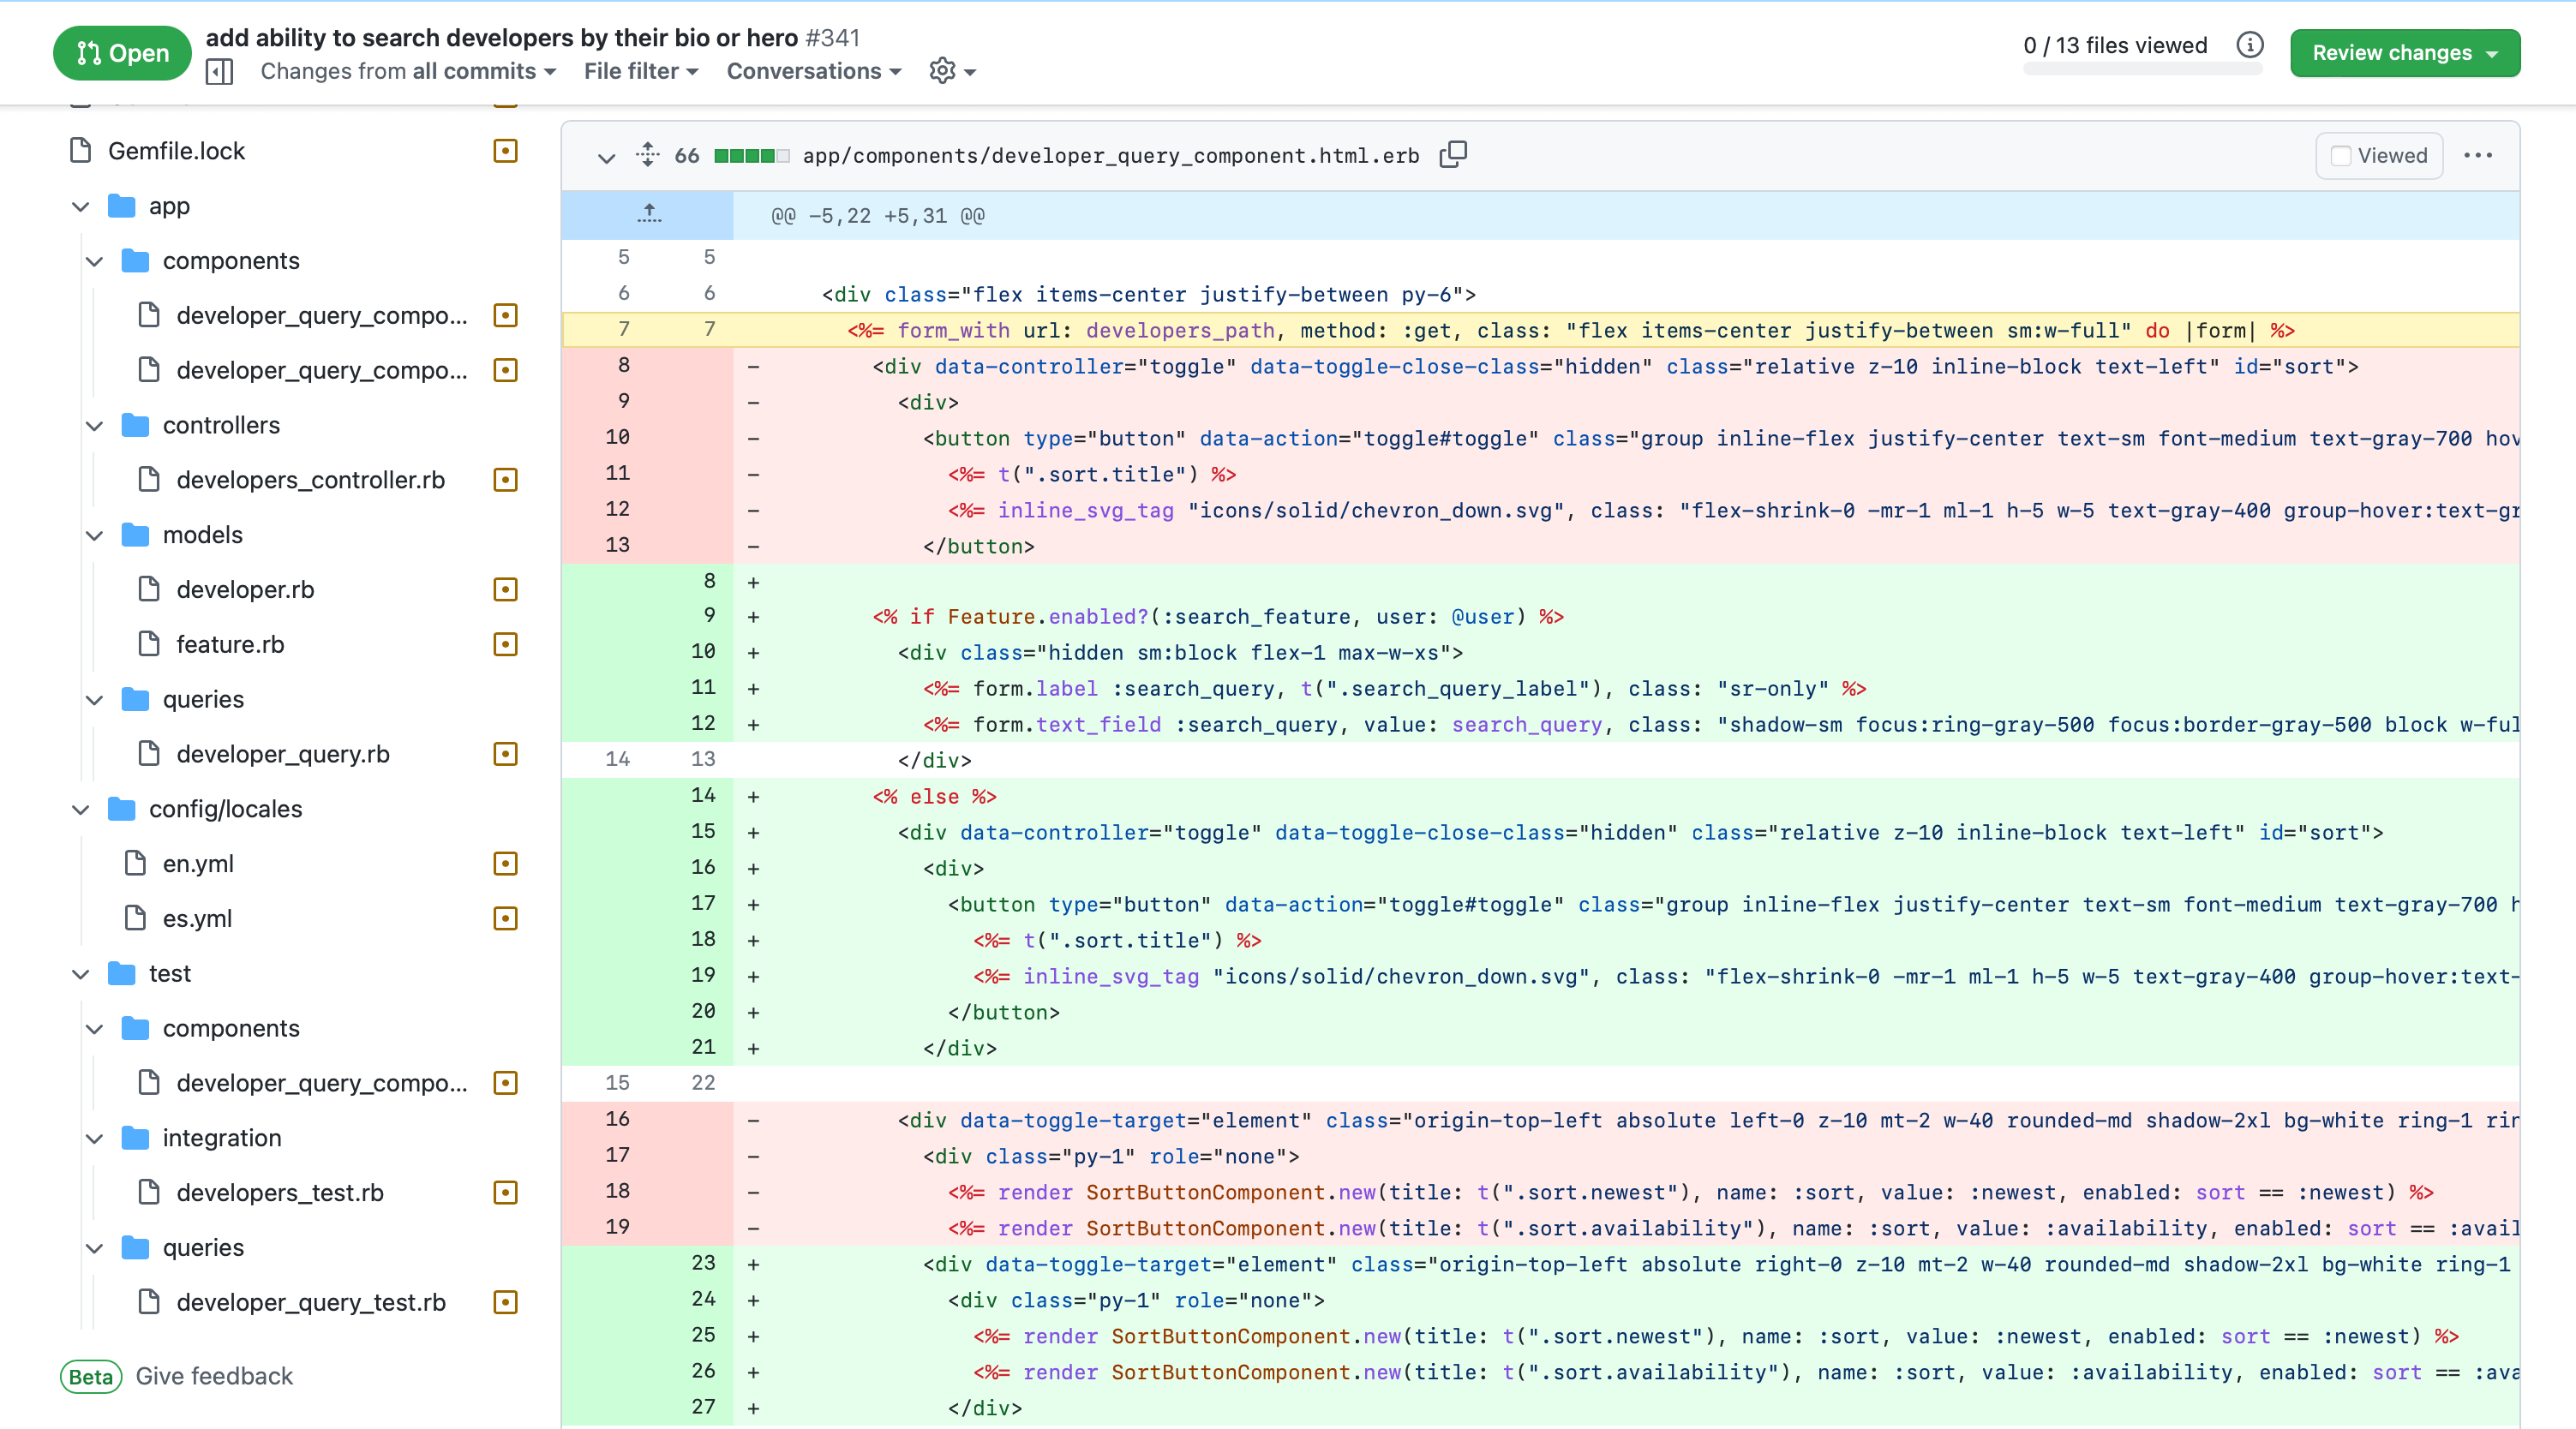Collapse the config/locales folder
This screenshot has height=1429, width=2576.
pyautogui.click(x=81, y=809)
